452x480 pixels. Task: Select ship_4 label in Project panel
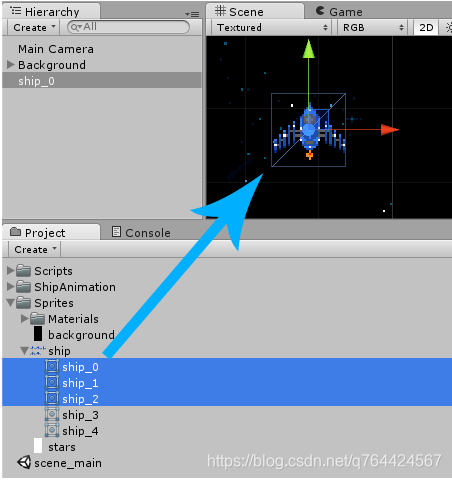coord(80,431)
